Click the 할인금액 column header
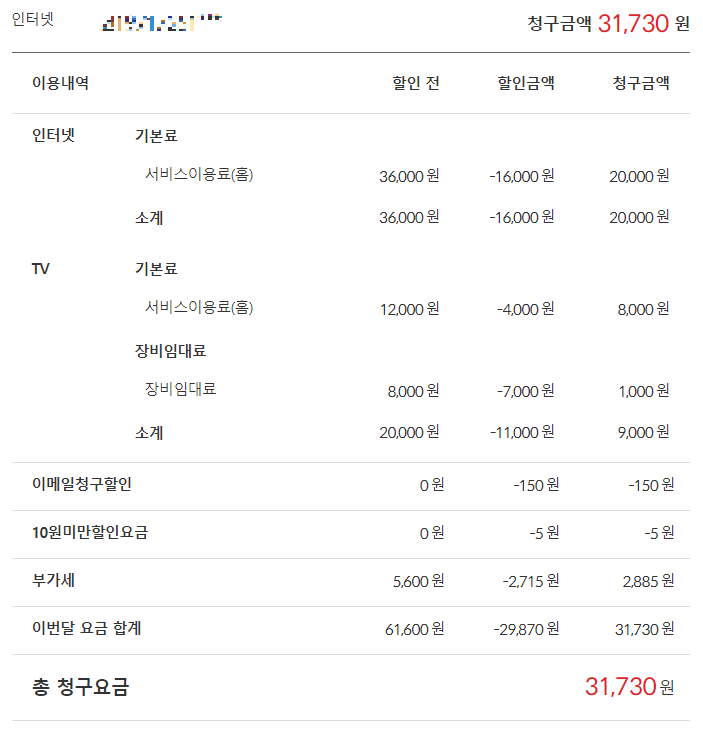Viewport: 703px width, 729px height. pos(525,83)
